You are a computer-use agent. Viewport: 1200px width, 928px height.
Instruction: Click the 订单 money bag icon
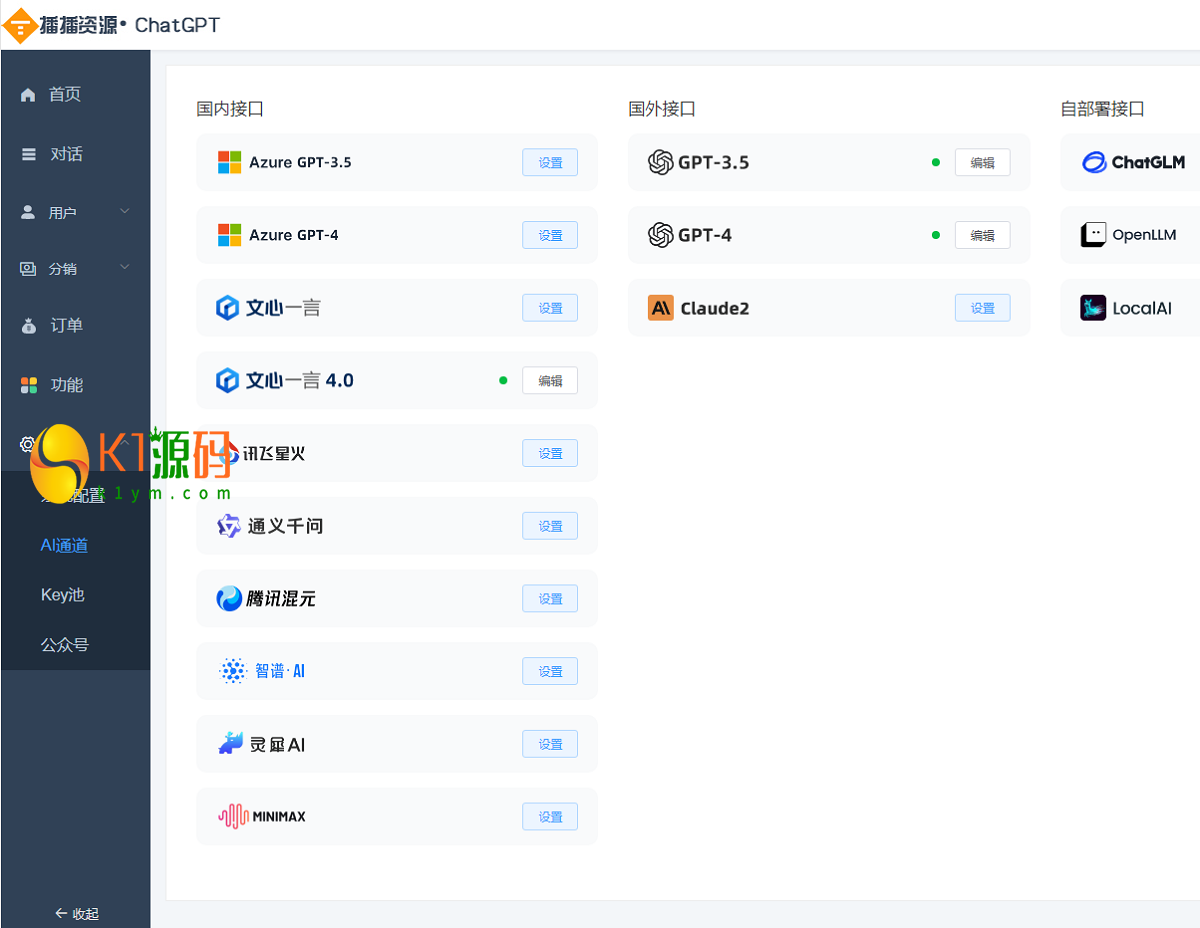28,326
